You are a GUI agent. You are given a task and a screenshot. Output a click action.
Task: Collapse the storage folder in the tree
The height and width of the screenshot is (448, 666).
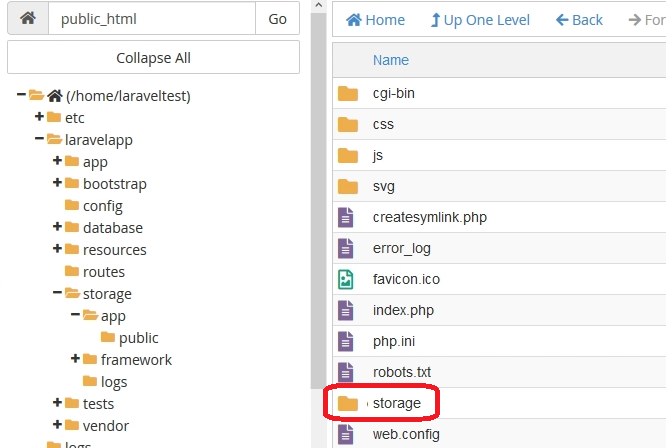(x=57, y=293)
